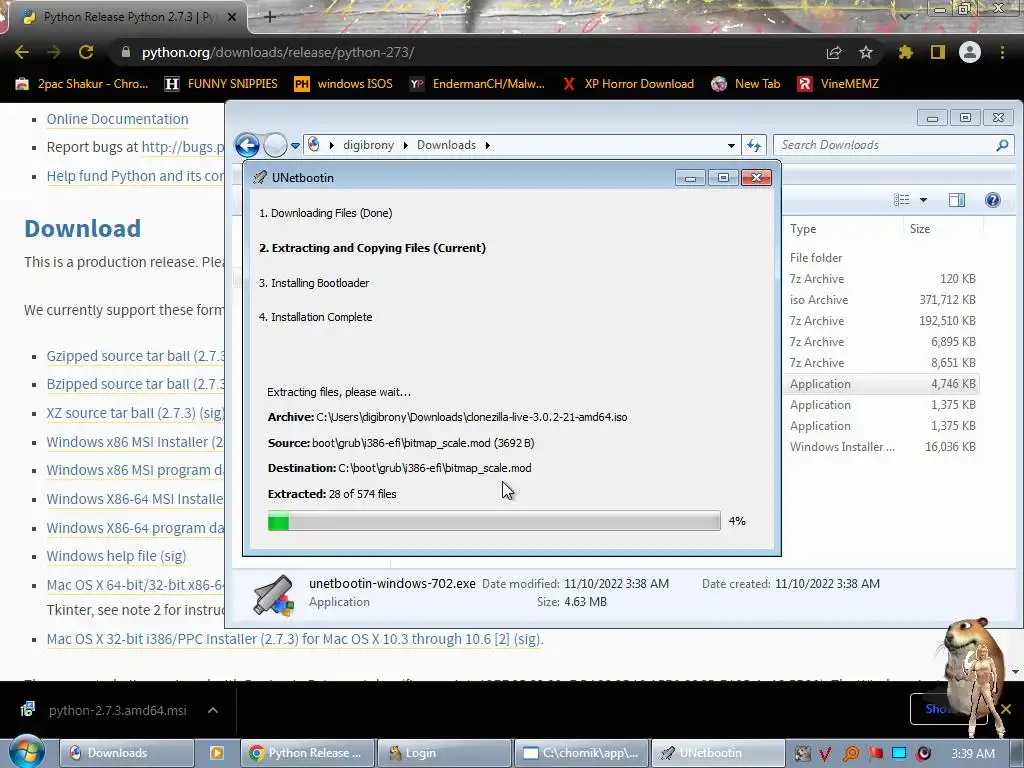Open Chrome three-dot menu
1024x768 pixels.
(x=1002, y=52)
